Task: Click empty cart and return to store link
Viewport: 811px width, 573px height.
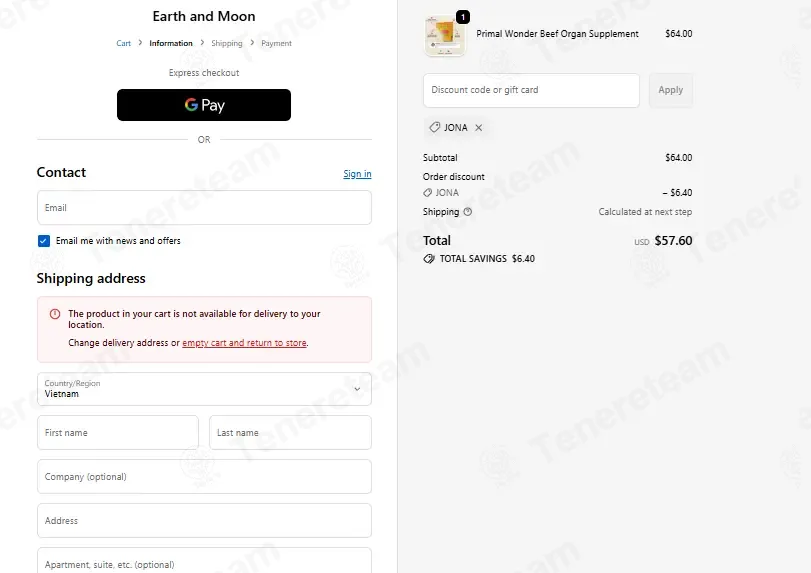Action: (x=244, y=343)
